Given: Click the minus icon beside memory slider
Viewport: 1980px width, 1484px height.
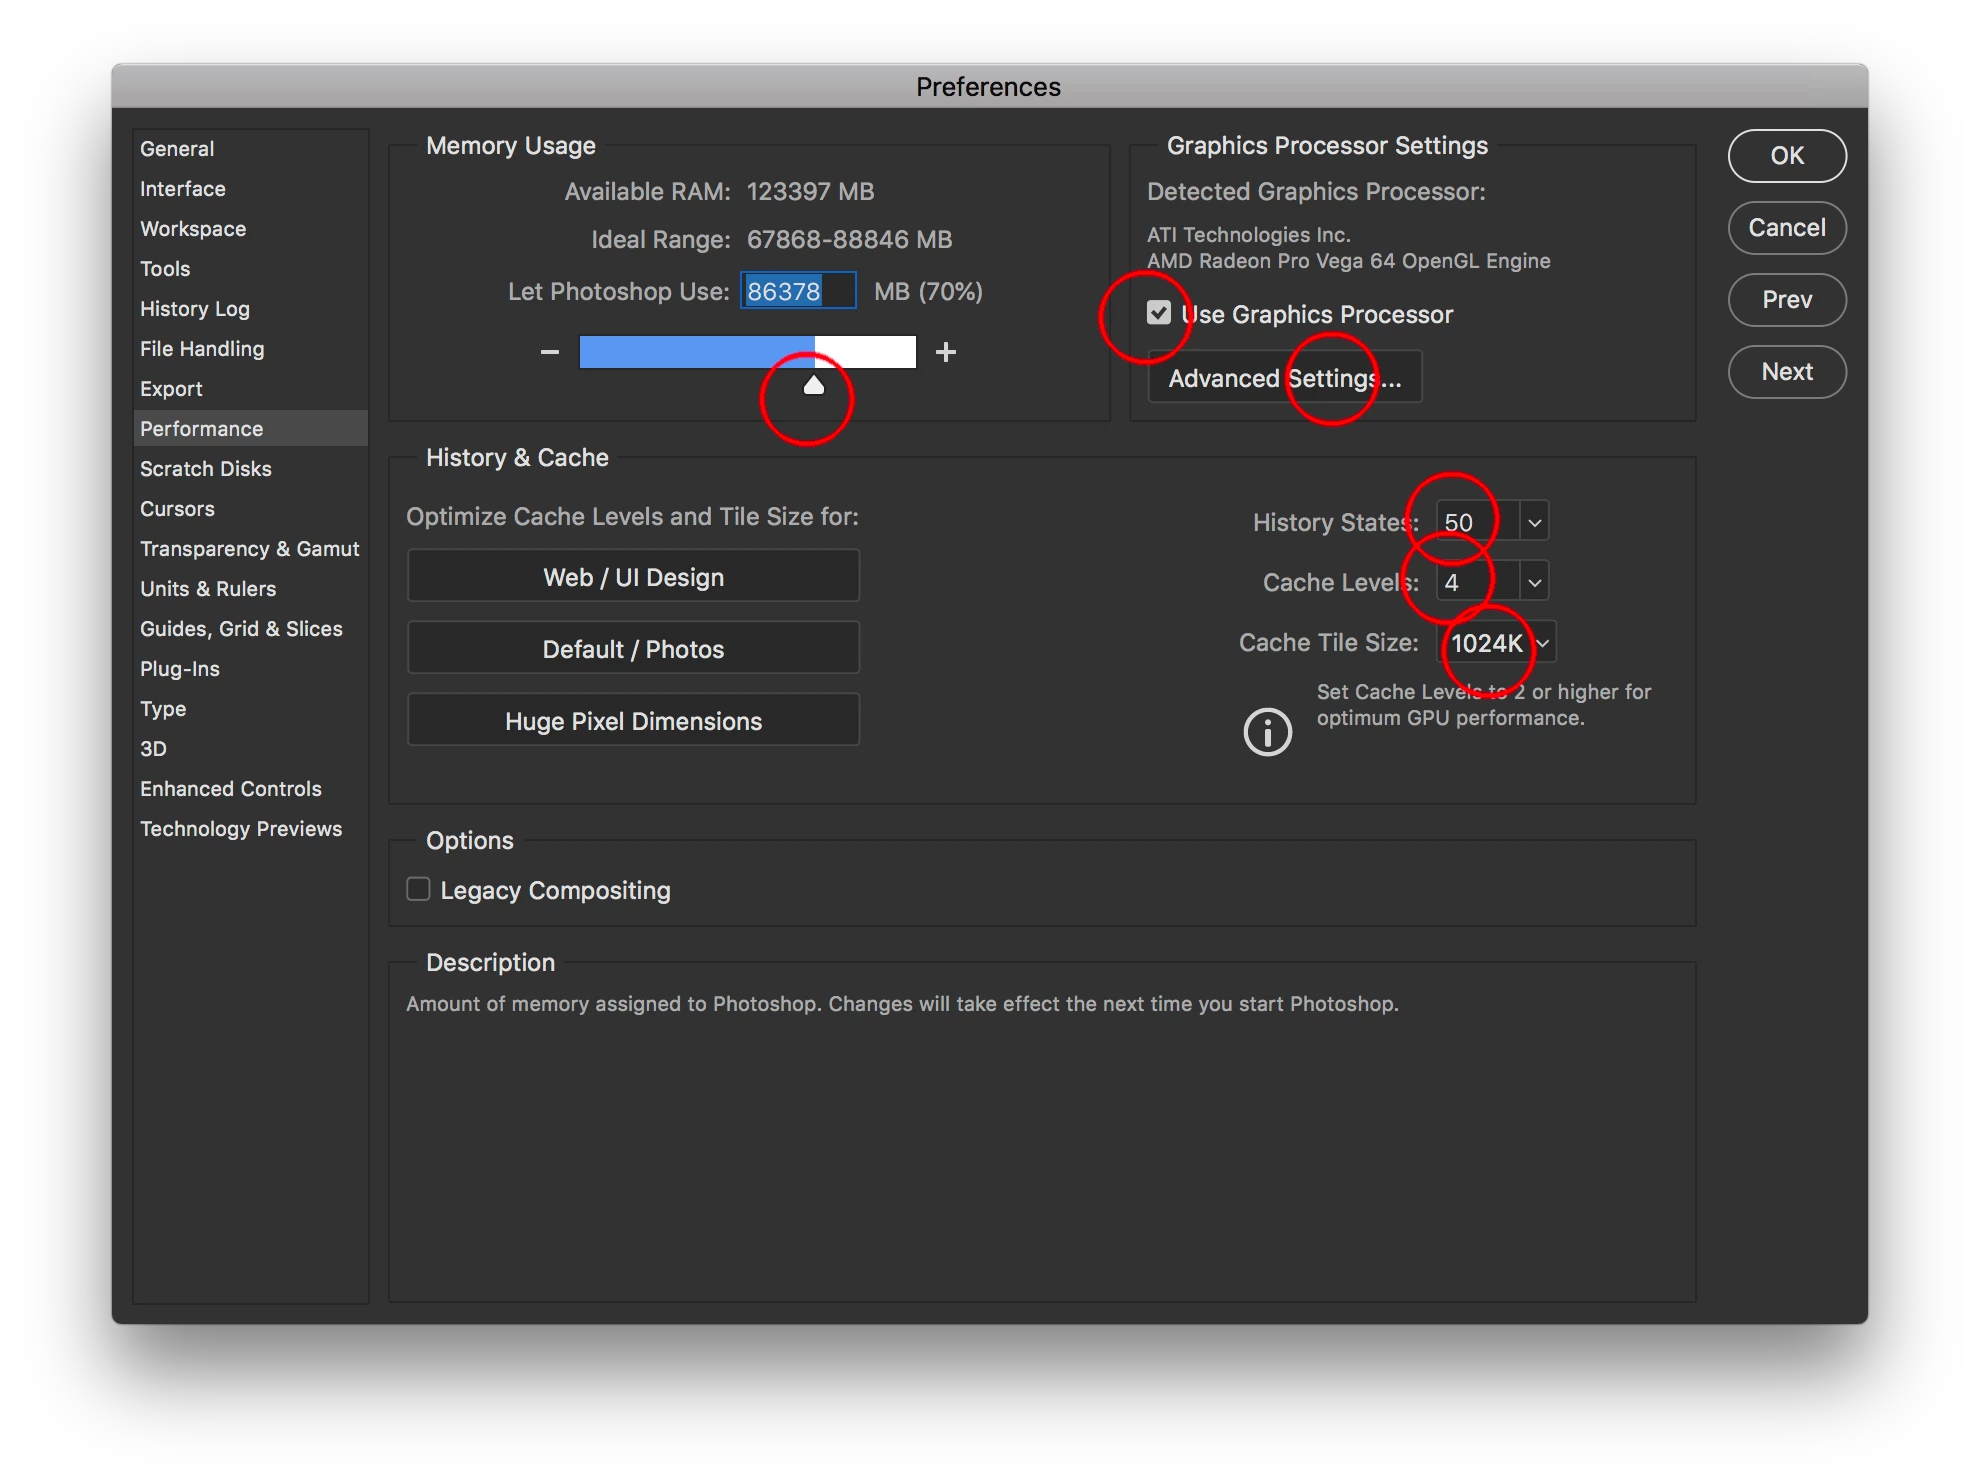Looking at the screenshot, I should pyautogui.click(x=549, y=352).
